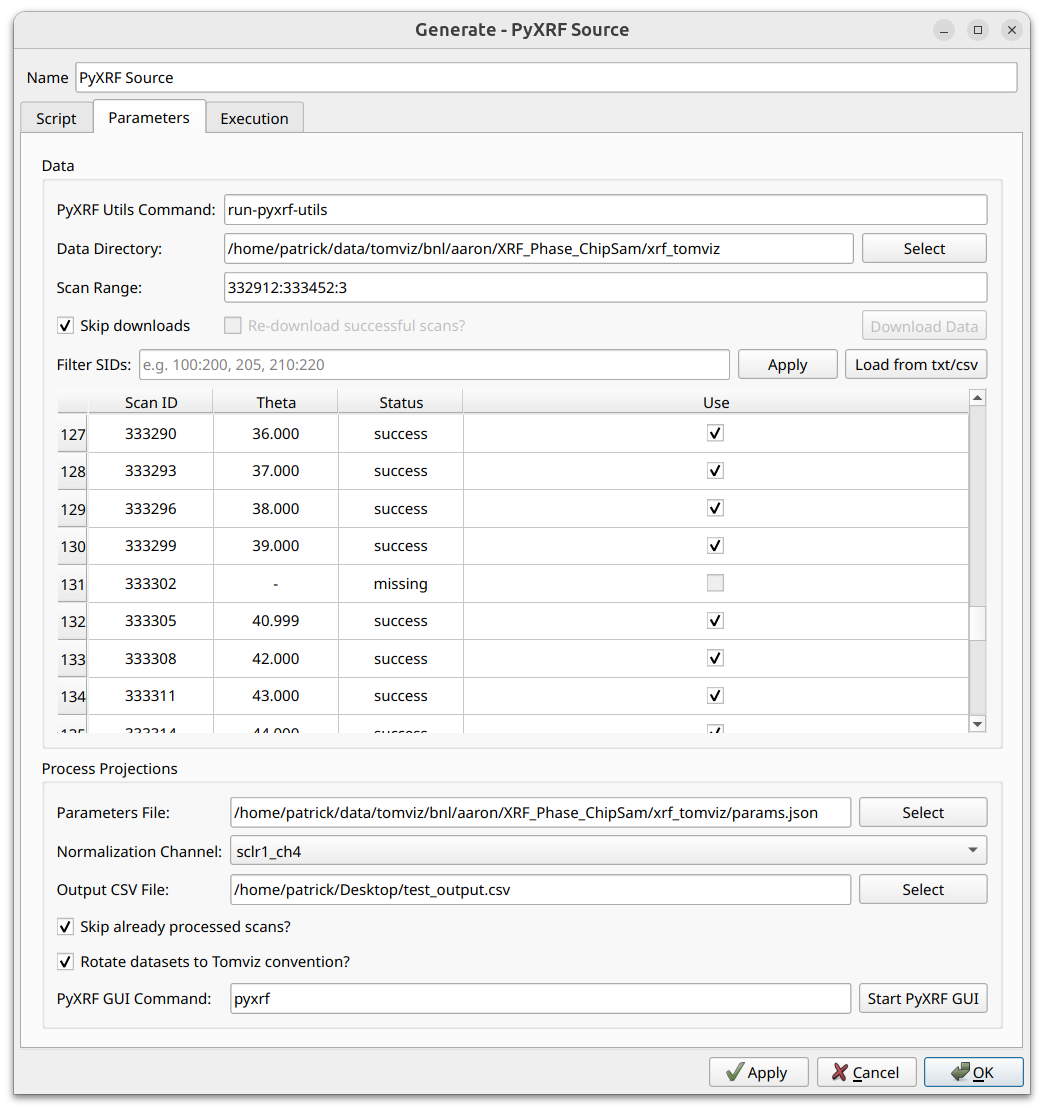Click the Filter SIDs input field
Screen dimensions: 1044x1111
point(434,365)
